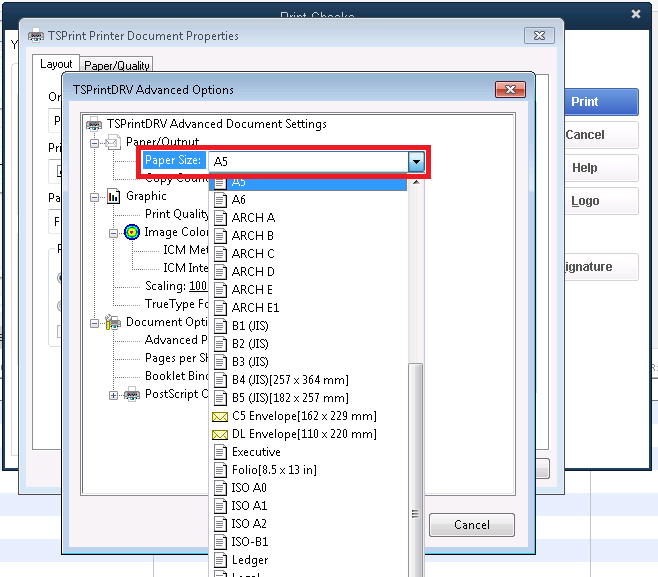This screenshot has height=577, width=658.
Task: Choose ISO A0 paper size
Action: [x=310, y=488]
